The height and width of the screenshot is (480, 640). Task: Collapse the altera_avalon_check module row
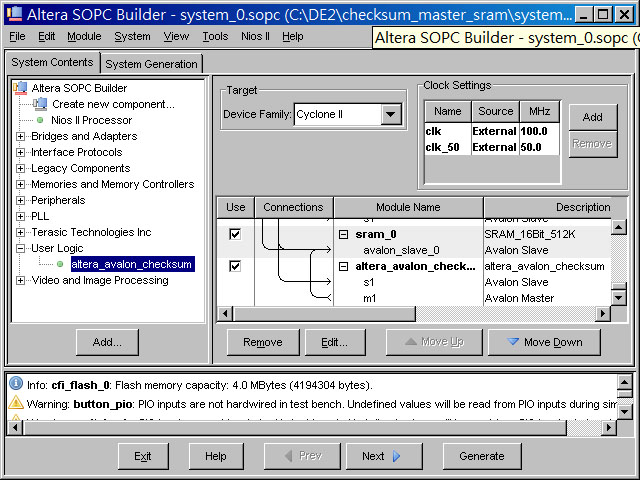[344, 267]
